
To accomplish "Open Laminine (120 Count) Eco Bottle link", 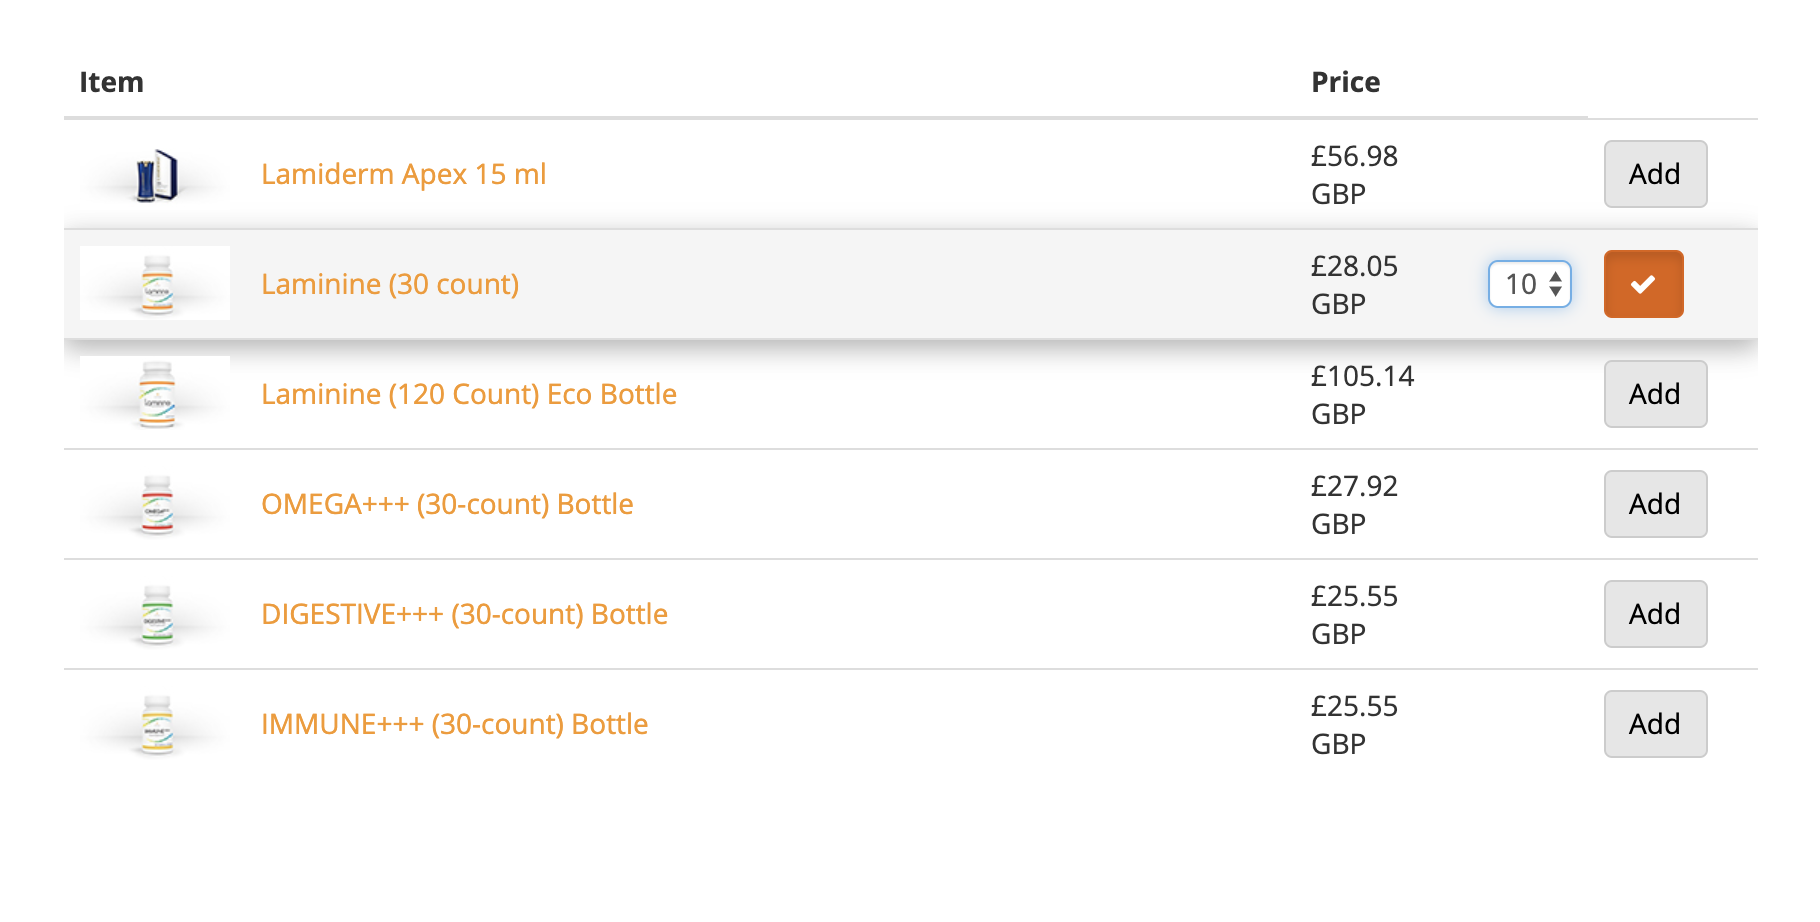I will click(468, 394).
